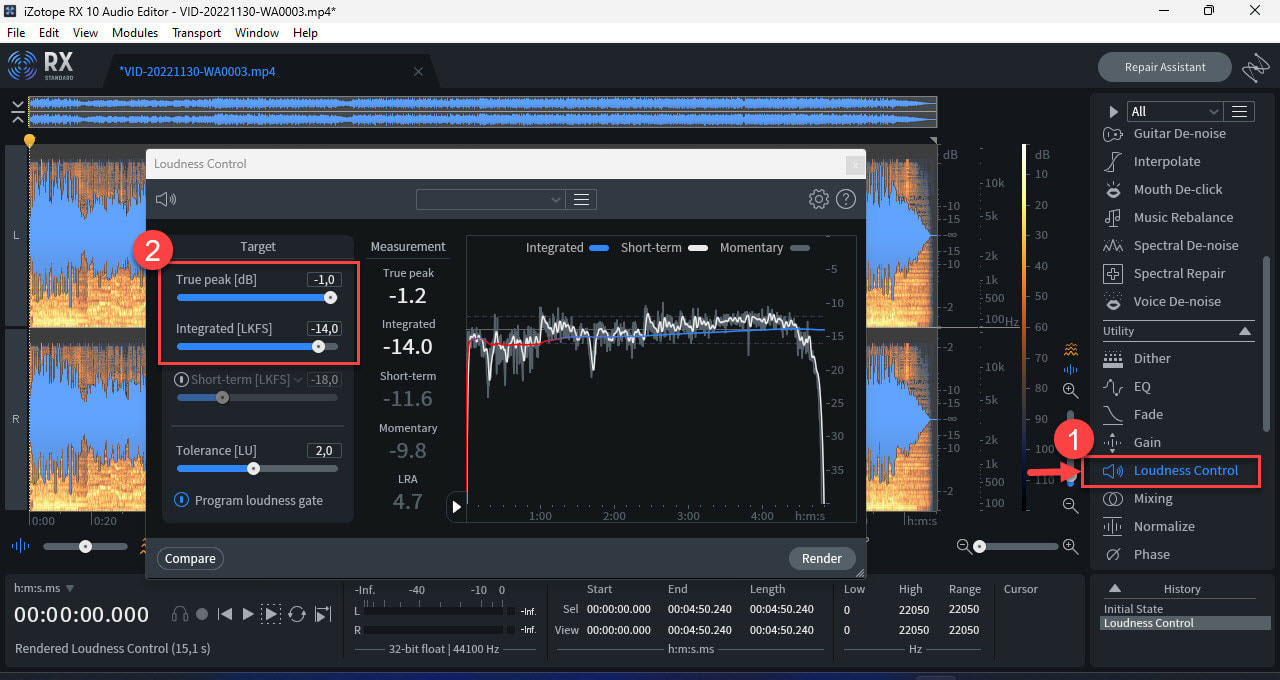Open the Short-term LKFS type dropdown
Viewport: 1280px width, 680px height.
[x=297, y=380]
